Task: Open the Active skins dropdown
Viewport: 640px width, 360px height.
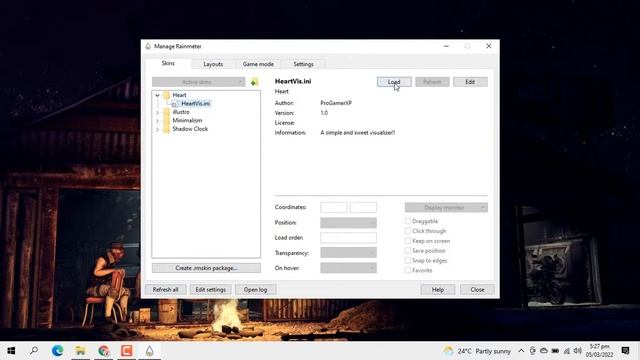Action: (199, 82)
